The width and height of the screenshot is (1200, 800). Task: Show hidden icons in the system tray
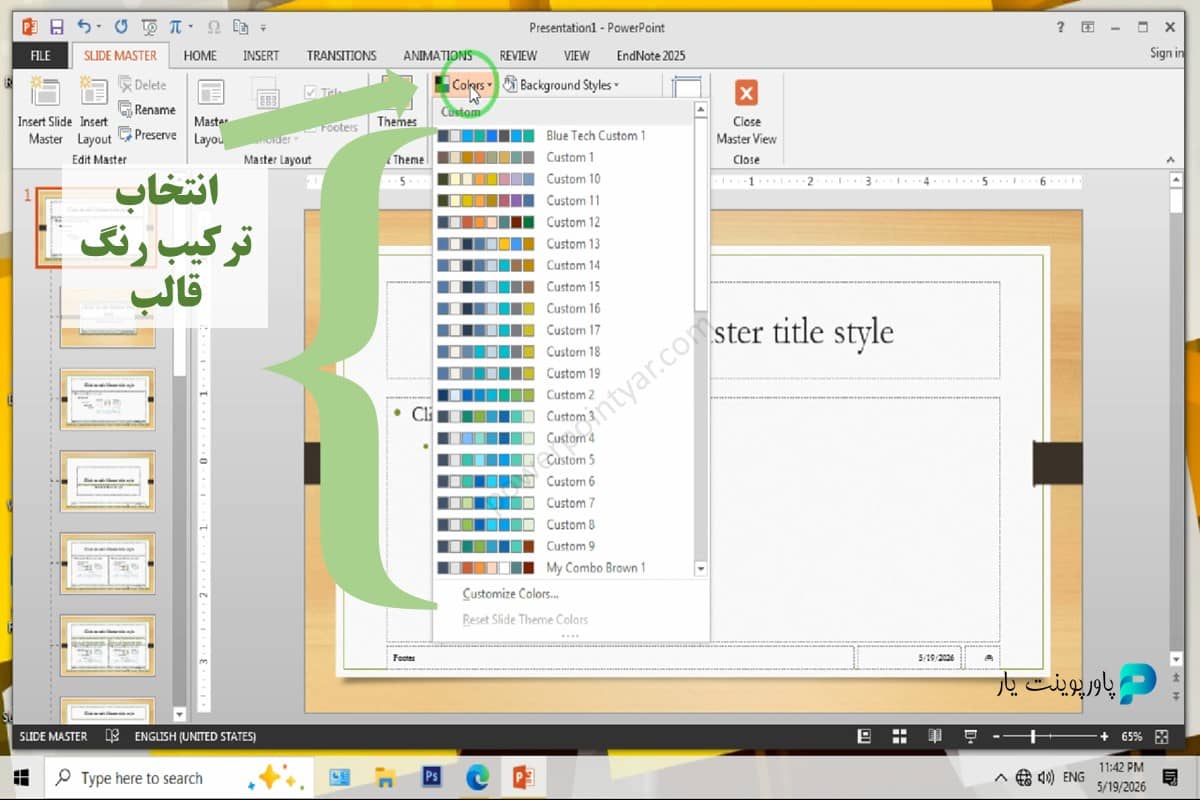1001,777
